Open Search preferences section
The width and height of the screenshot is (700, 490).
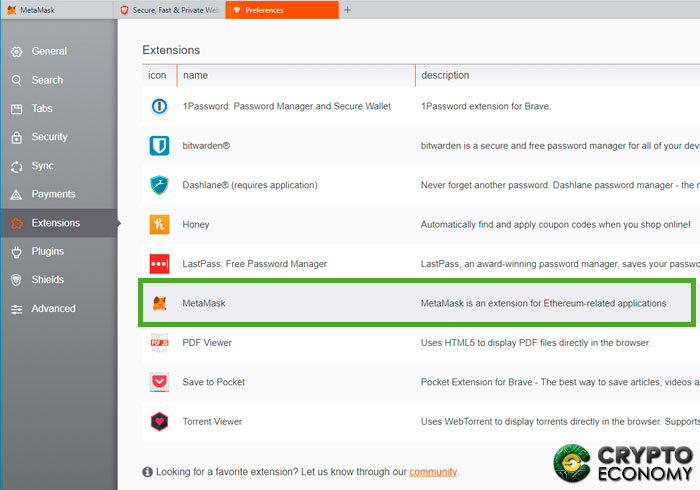(59, 80)
